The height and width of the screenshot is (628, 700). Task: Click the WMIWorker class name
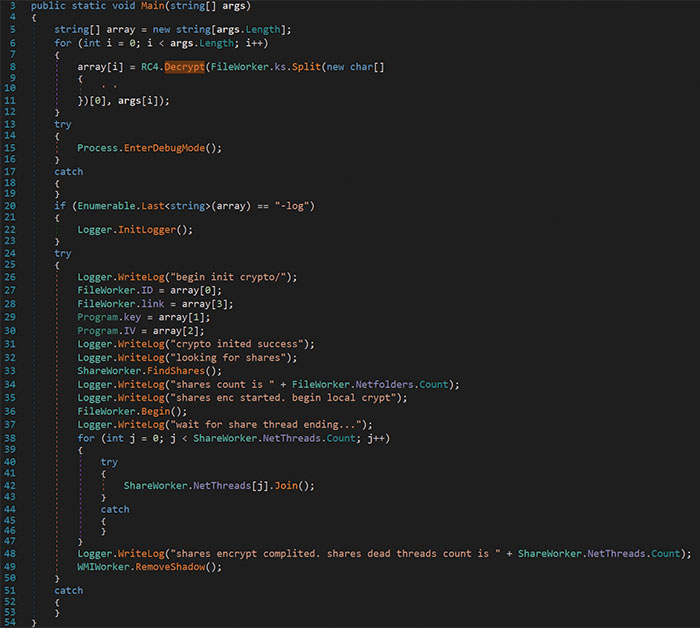click(103, 567)
